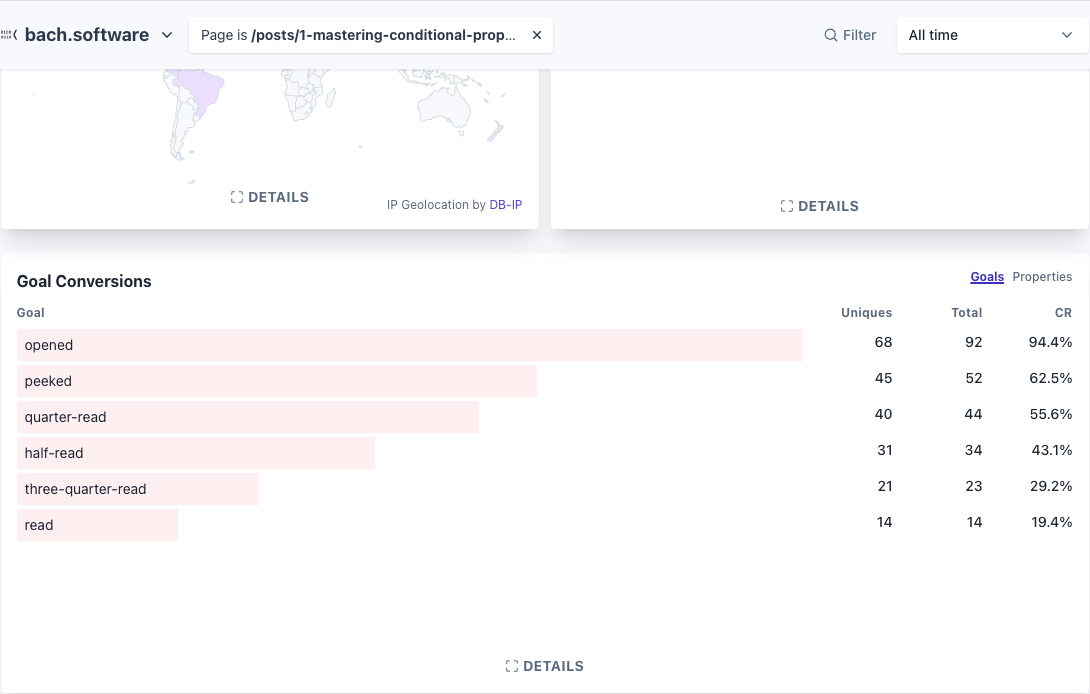The height and width of the screenshot is (694, 1090).
Task: Open map DETAILS expand icon
Action: 237,197
